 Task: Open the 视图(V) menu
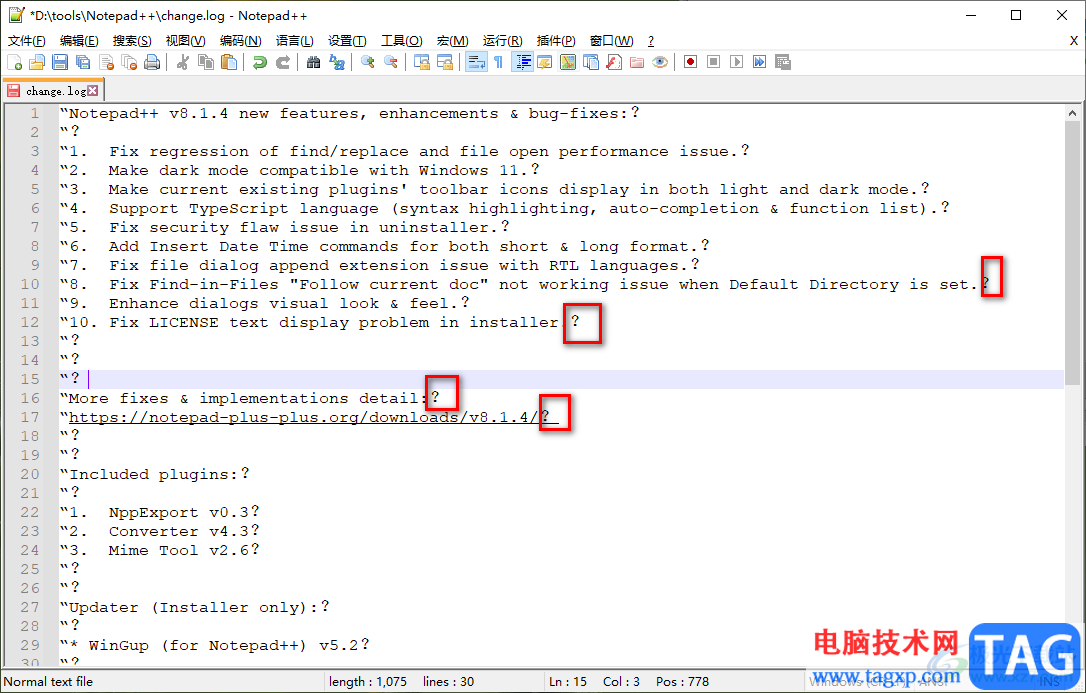point(186,41)
